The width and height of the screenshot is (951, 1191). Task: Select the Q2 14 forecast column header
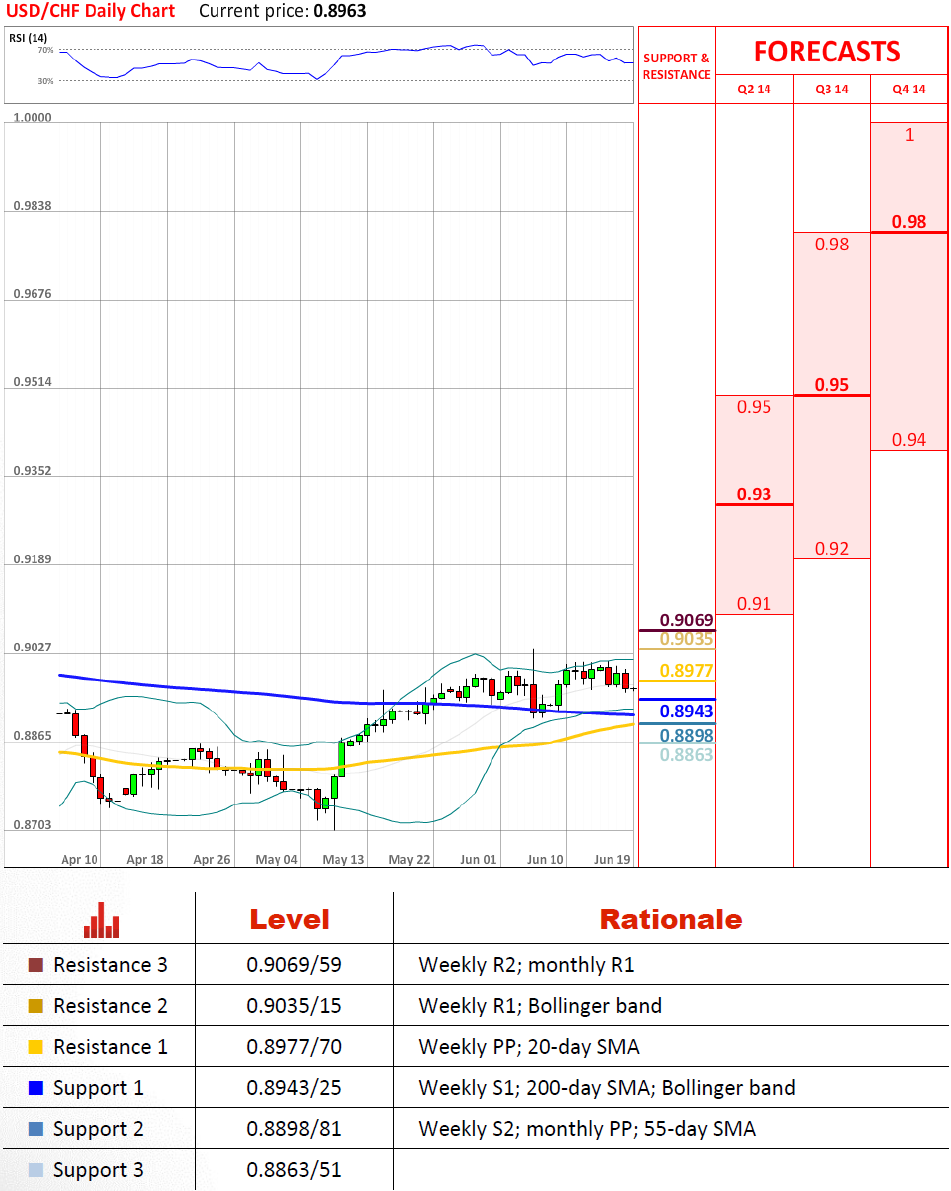tap(754, 89)
